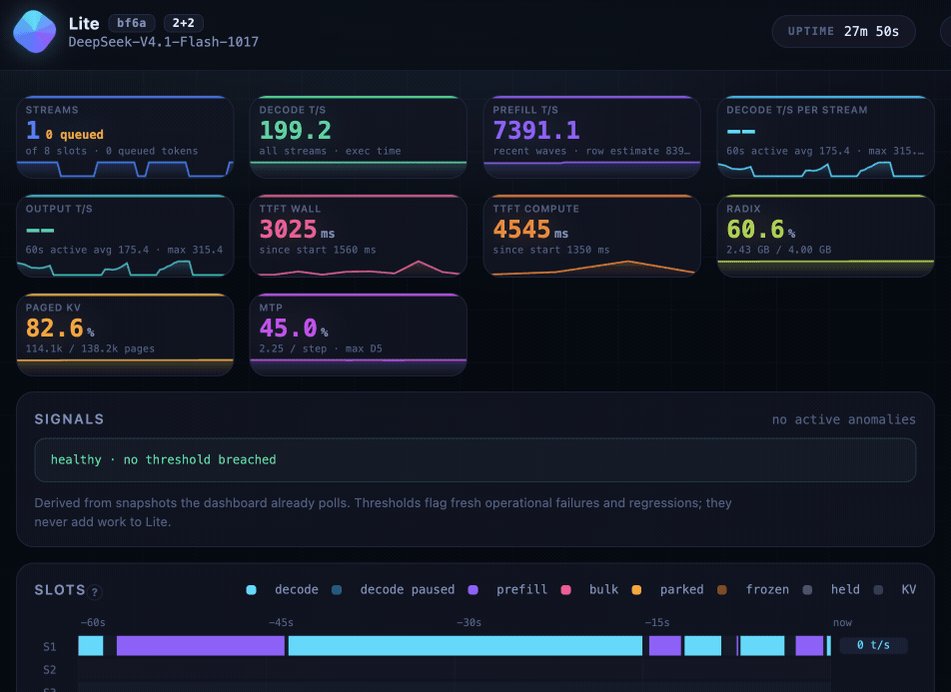
Task: Click the KV legend swatch
Action: 878,590
